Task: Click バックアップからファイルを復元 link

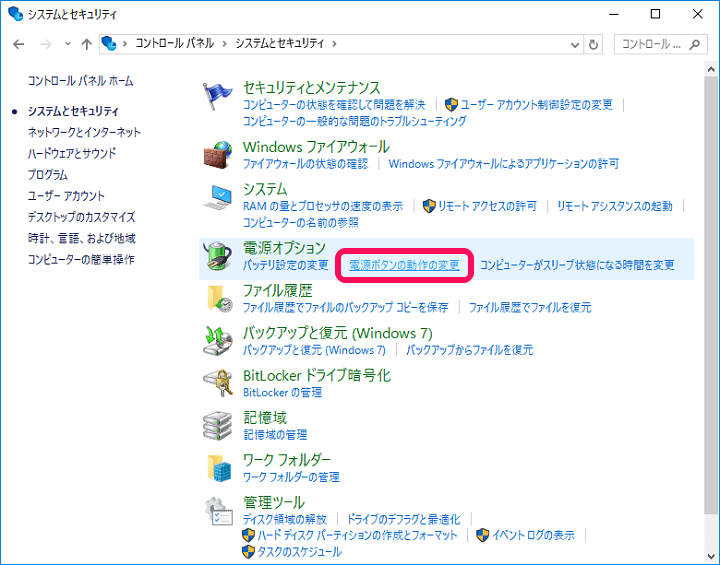Action: point(470,350)
